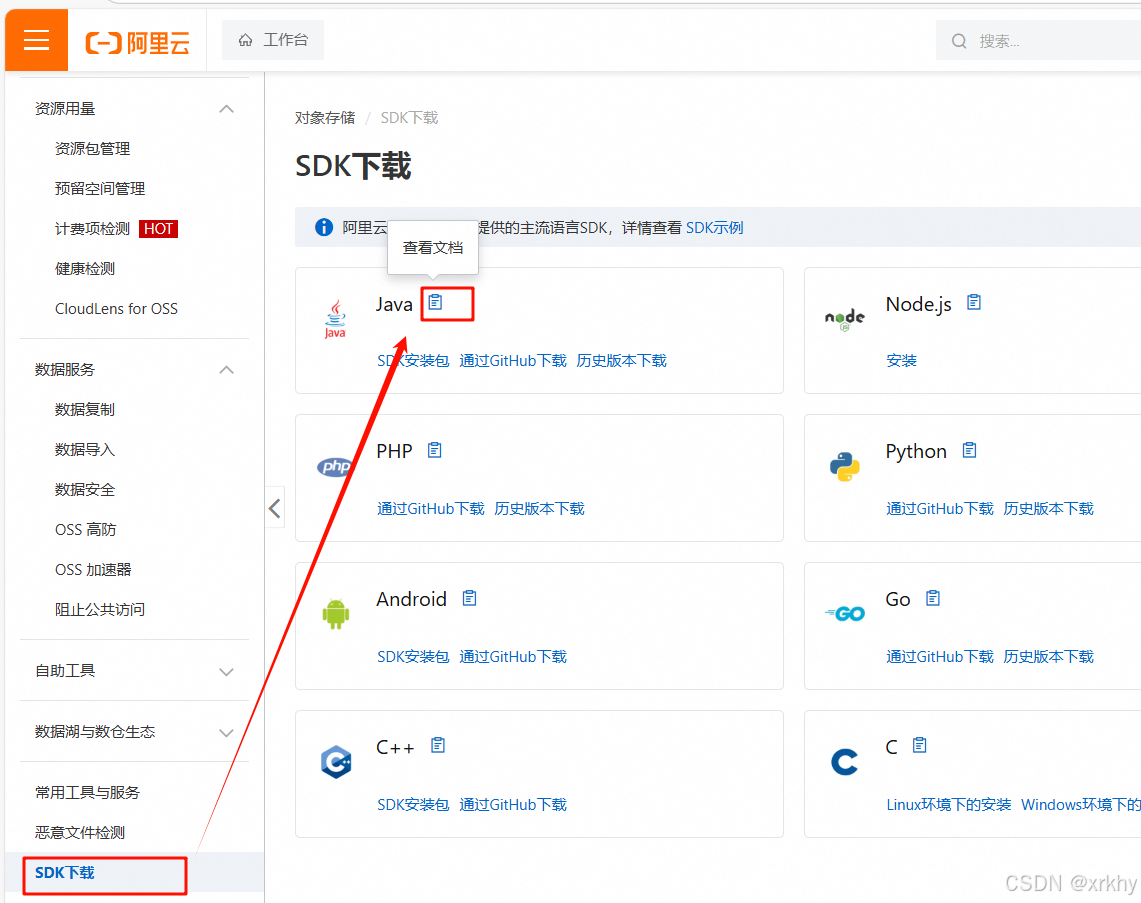Image resolution: width=1141 pixels, height=903 pixels.
Task: Click the C++ logo
Action: point(336,762)
